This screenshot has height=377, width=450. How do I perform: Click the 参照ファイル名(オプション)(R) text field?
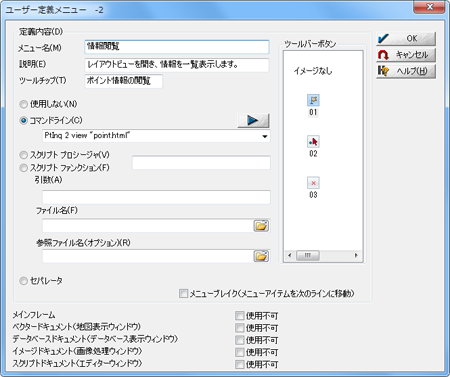[147, 256]
